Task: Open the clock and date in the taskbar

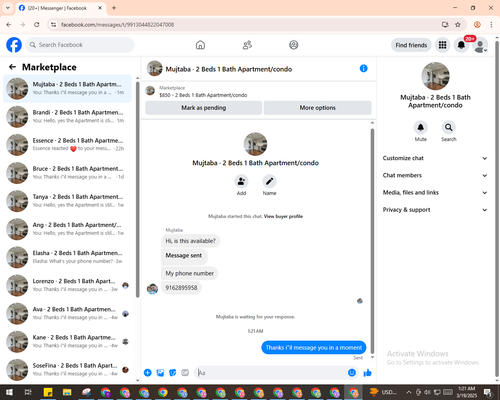Action: pyautogui.click(x=466, y=392)
